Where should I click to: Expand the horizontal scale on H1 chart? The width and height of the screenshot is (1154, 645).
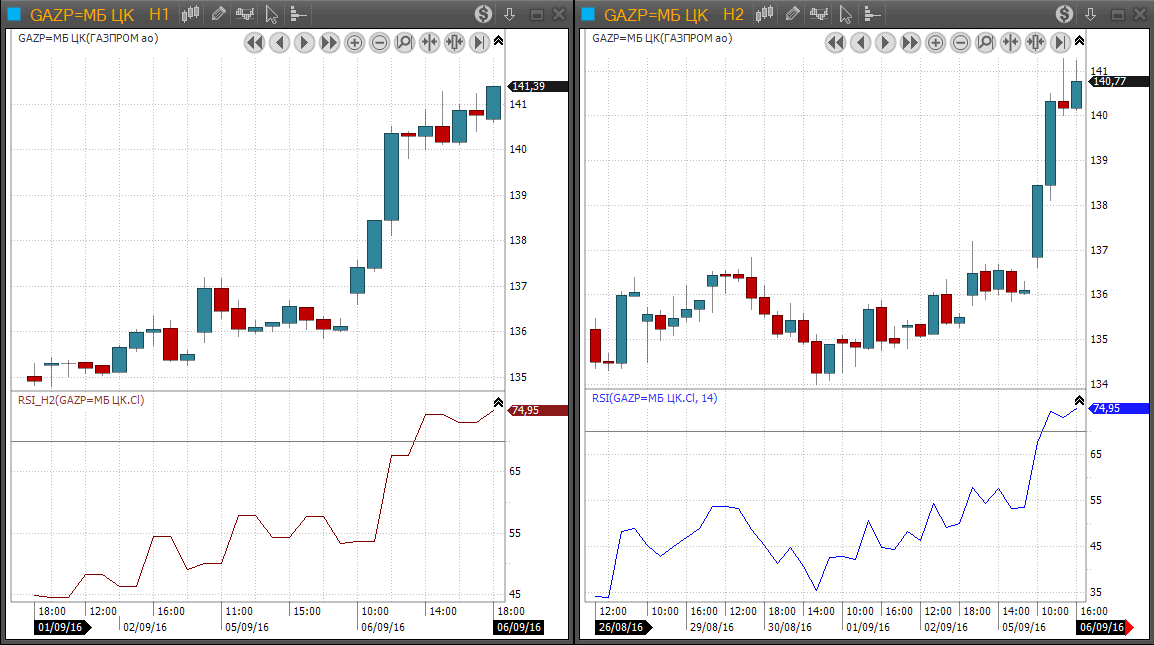tap(454, 42)
